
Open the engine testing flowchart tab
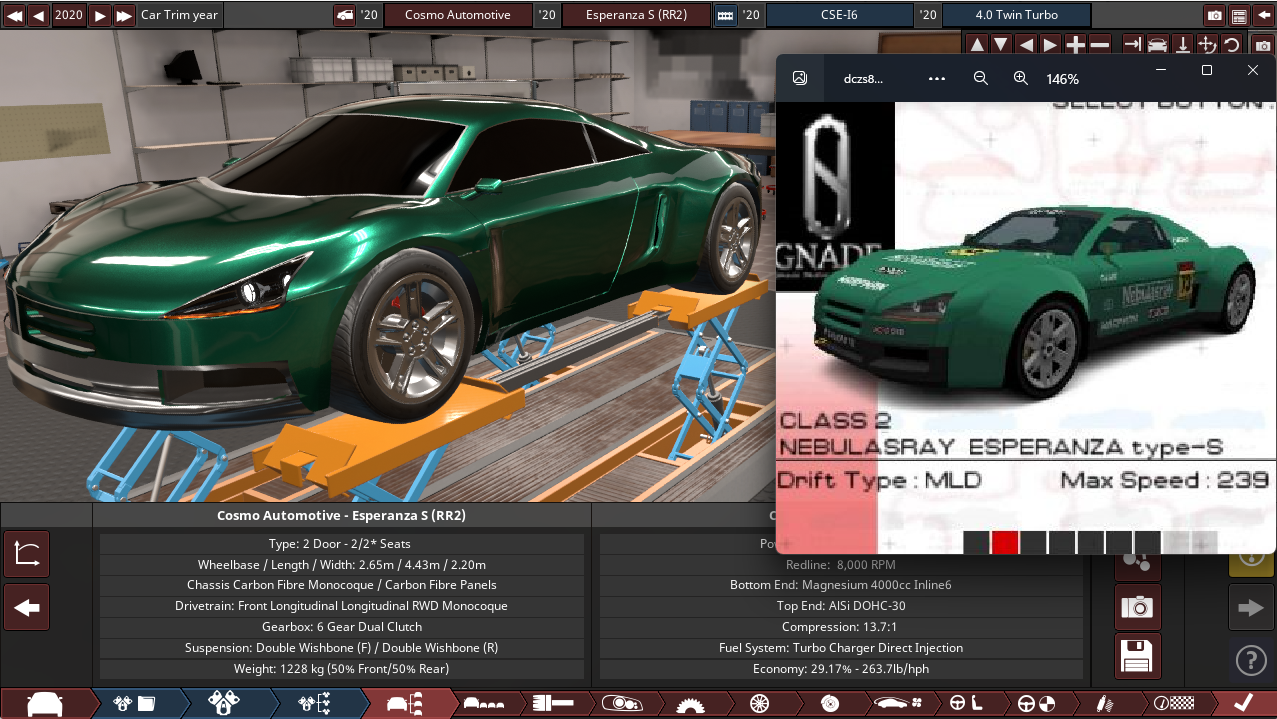click(x=314, y=703)
